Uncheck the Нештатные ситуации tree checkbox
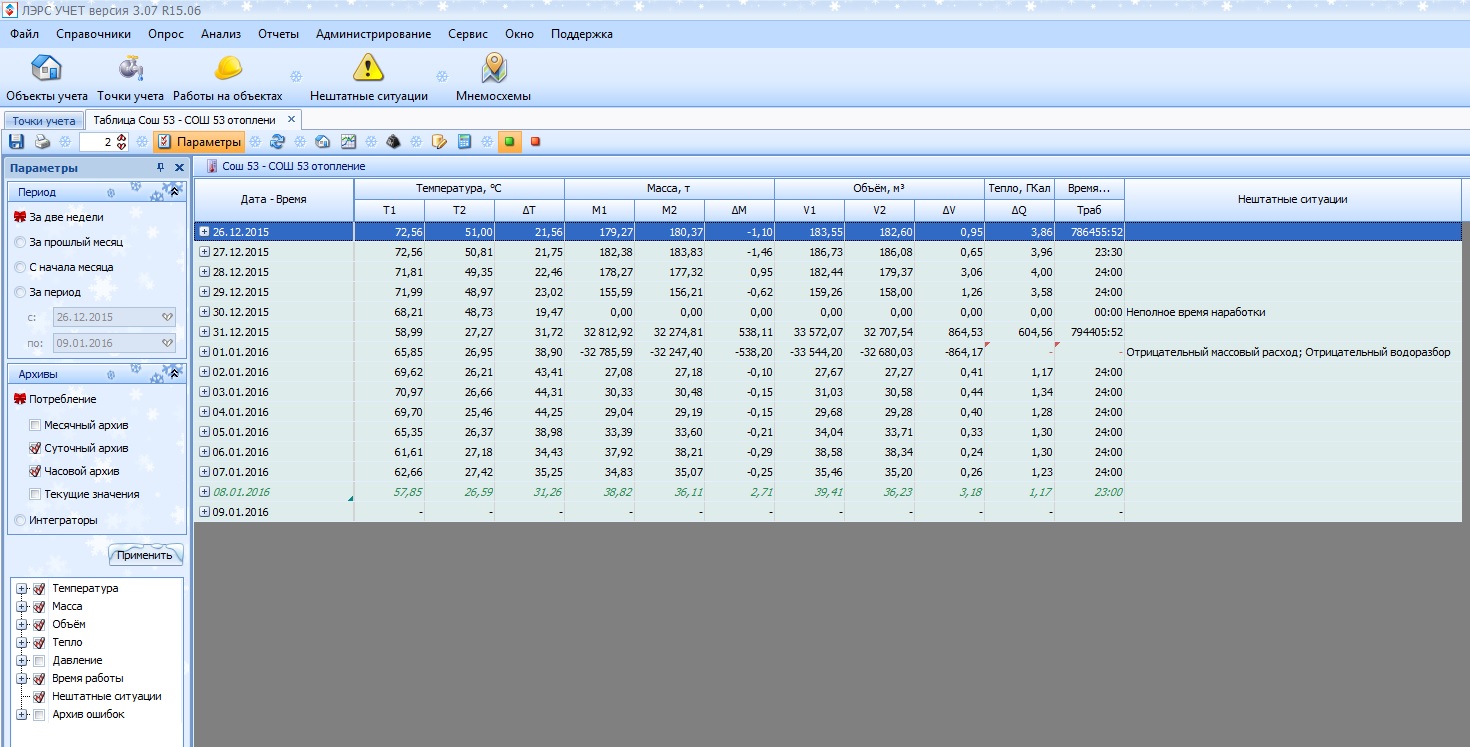 39,697
